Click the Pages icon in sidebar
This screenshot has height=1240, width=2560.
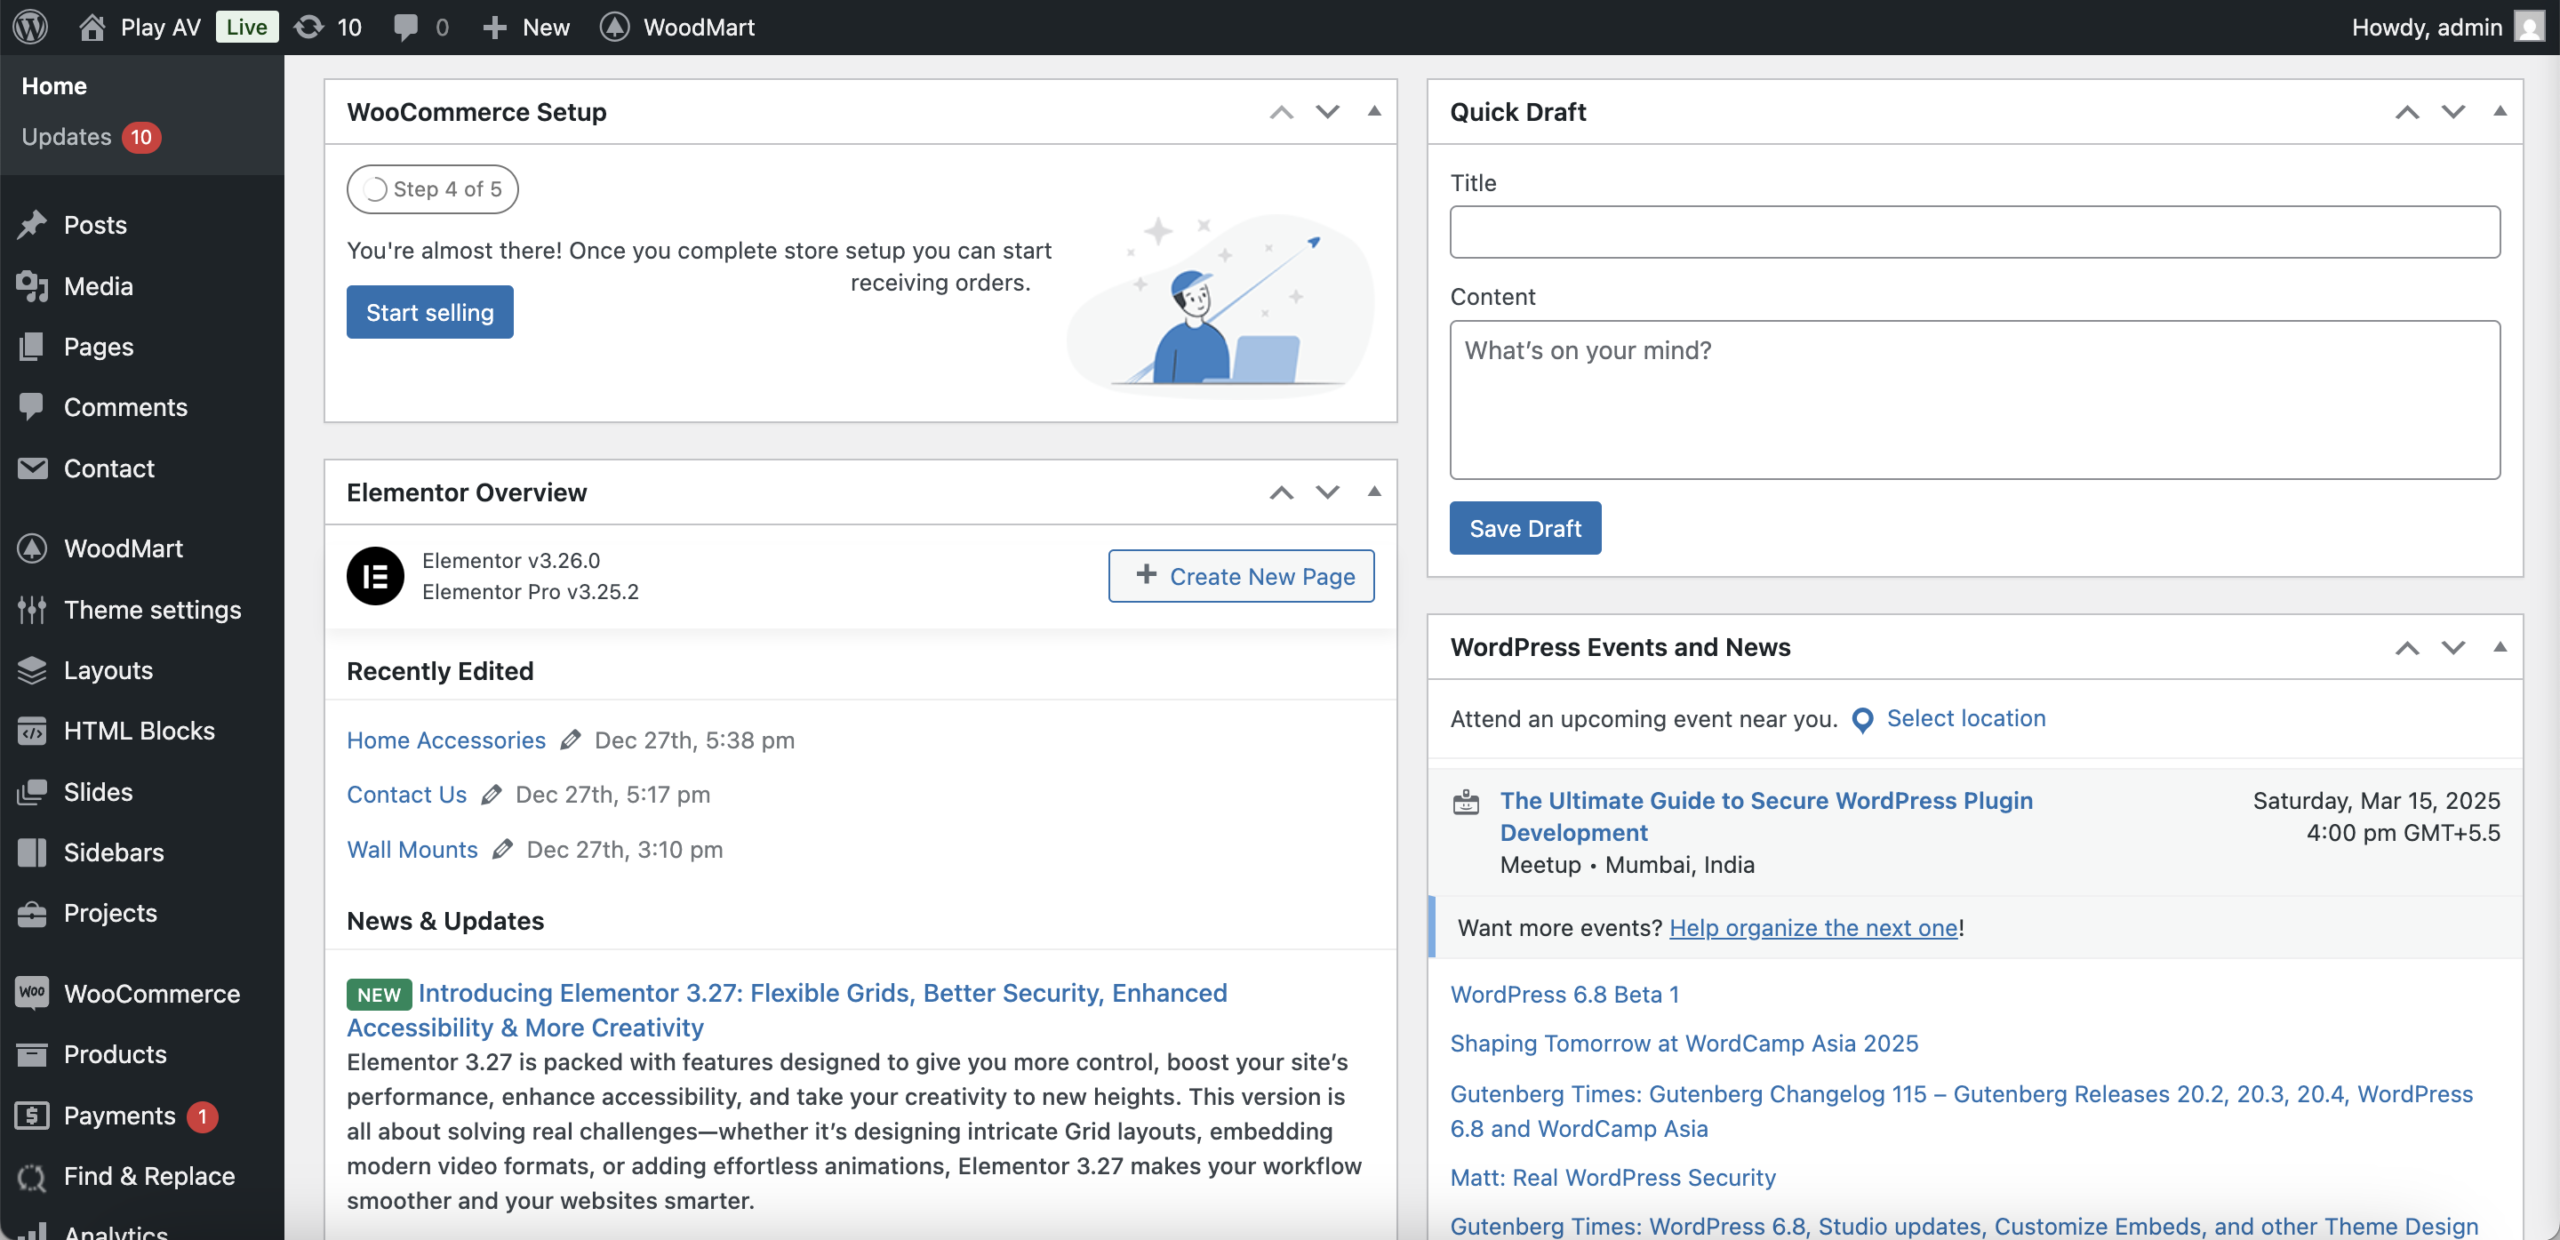point(32,347)
